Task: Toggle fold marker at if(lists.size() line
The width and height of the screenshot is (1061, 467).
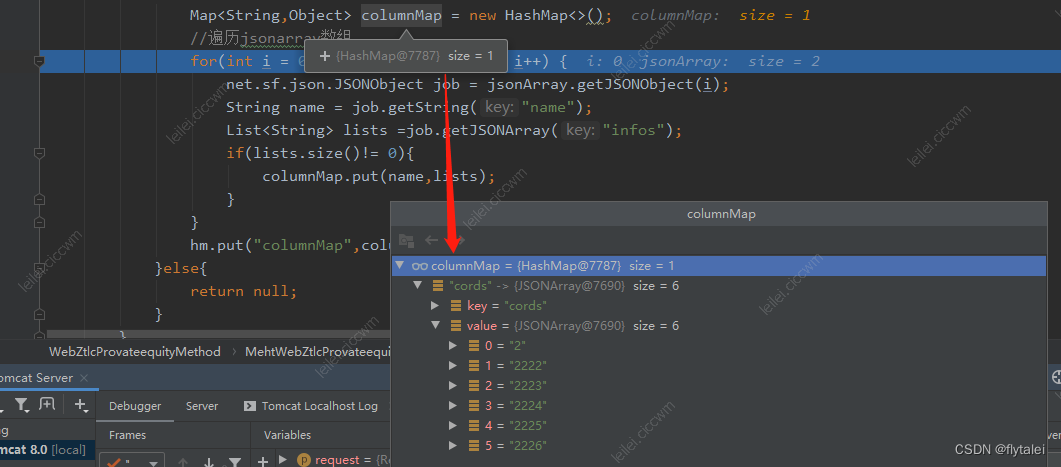Action: click(x=39, y=154)
